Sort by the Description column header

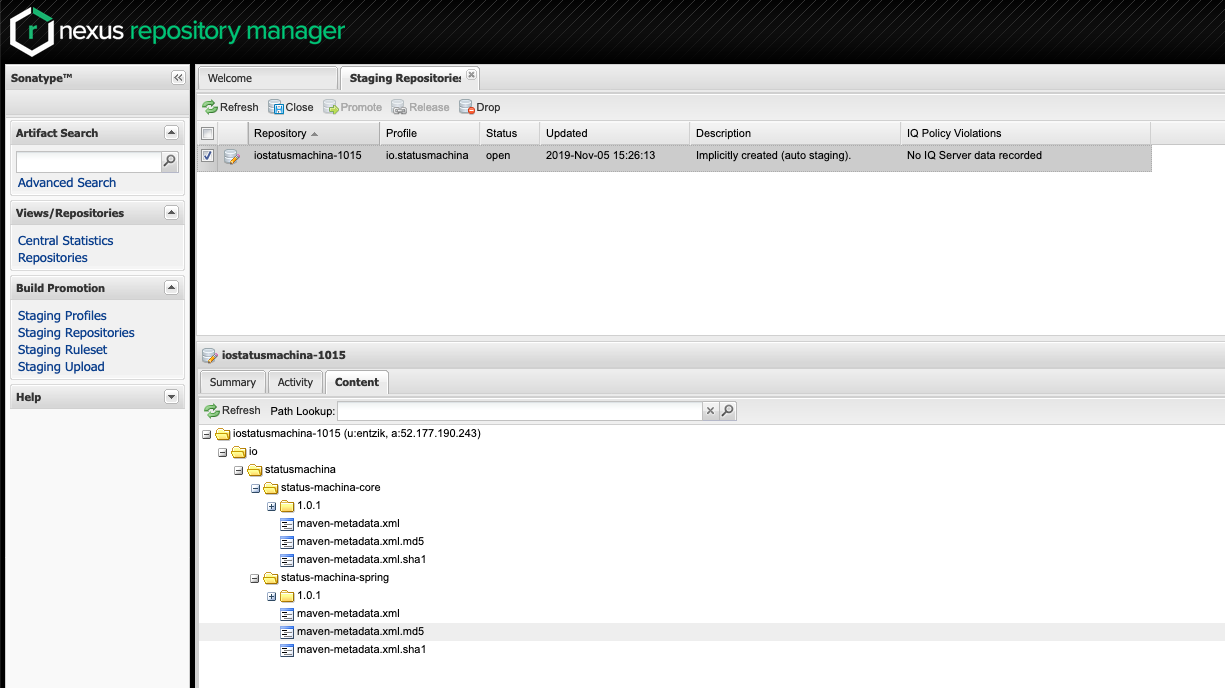point(795,133)
